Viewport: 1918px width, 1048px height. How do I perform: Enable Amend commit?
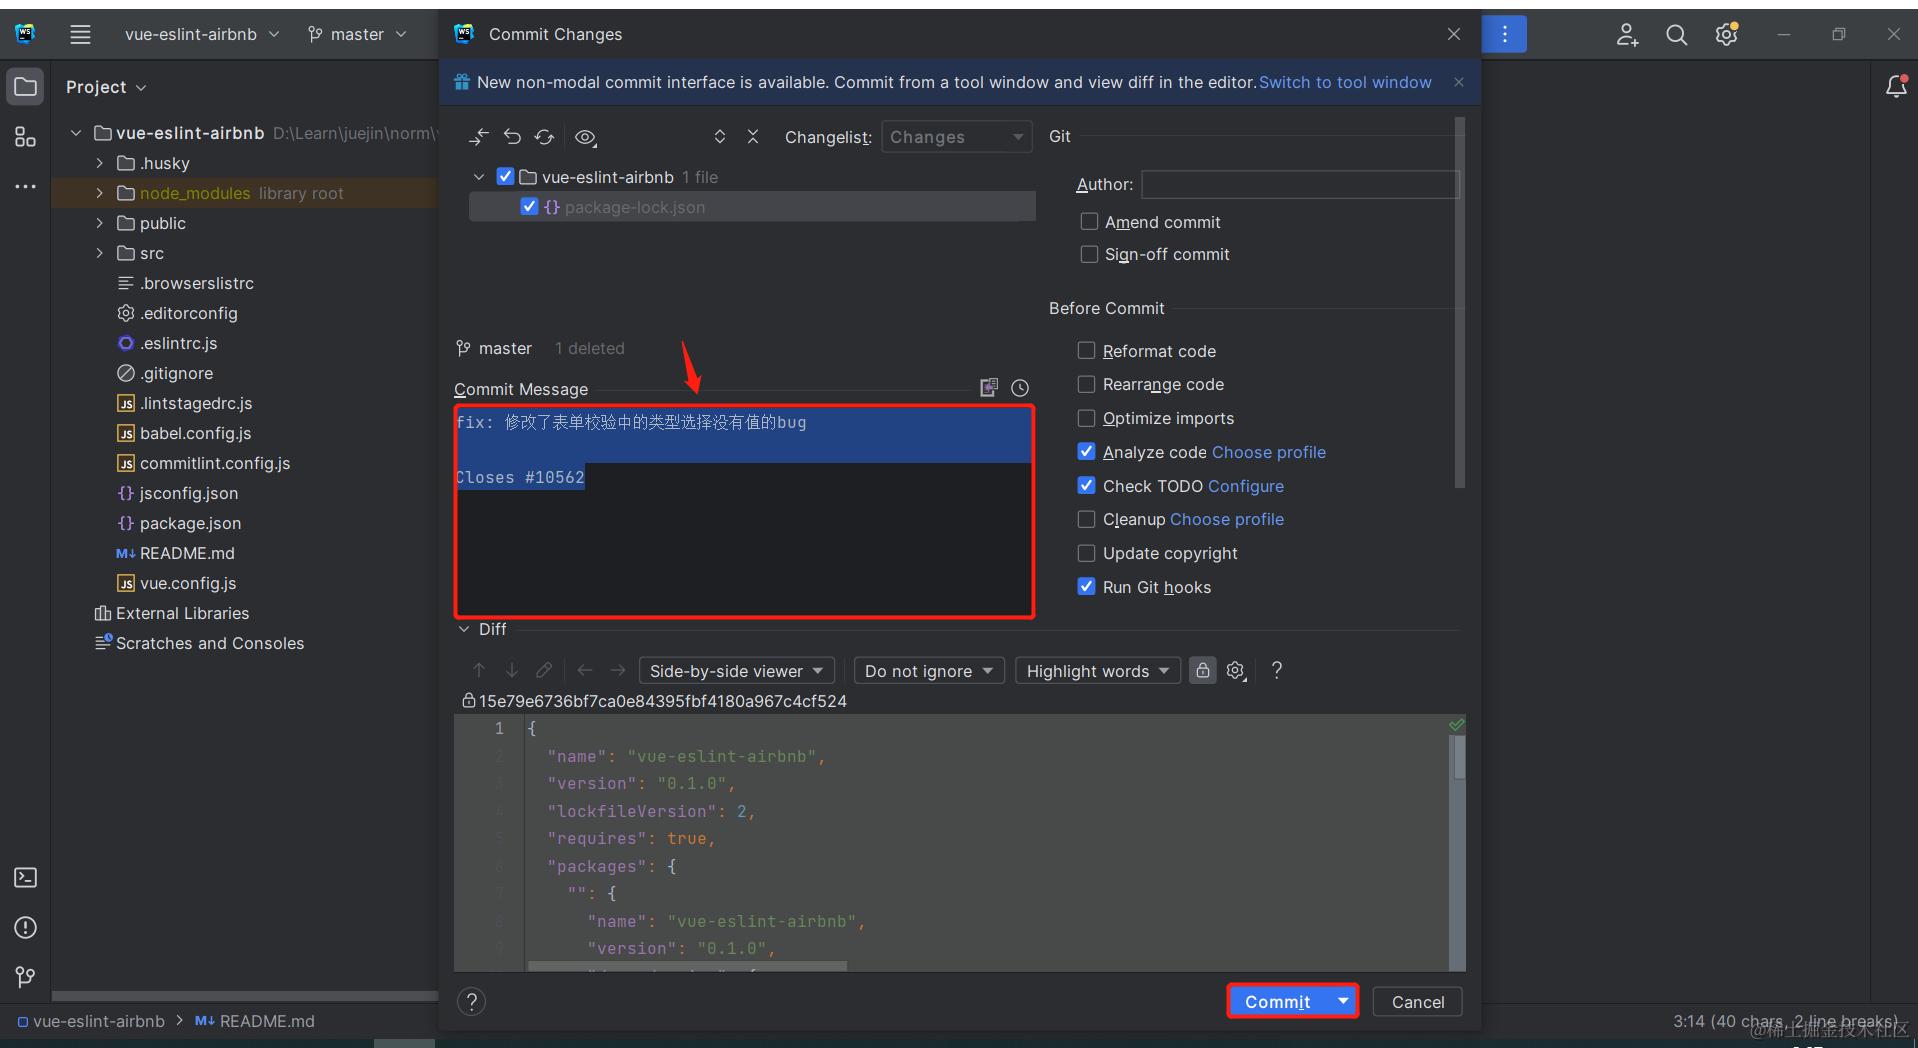[x=1089, y=222]
